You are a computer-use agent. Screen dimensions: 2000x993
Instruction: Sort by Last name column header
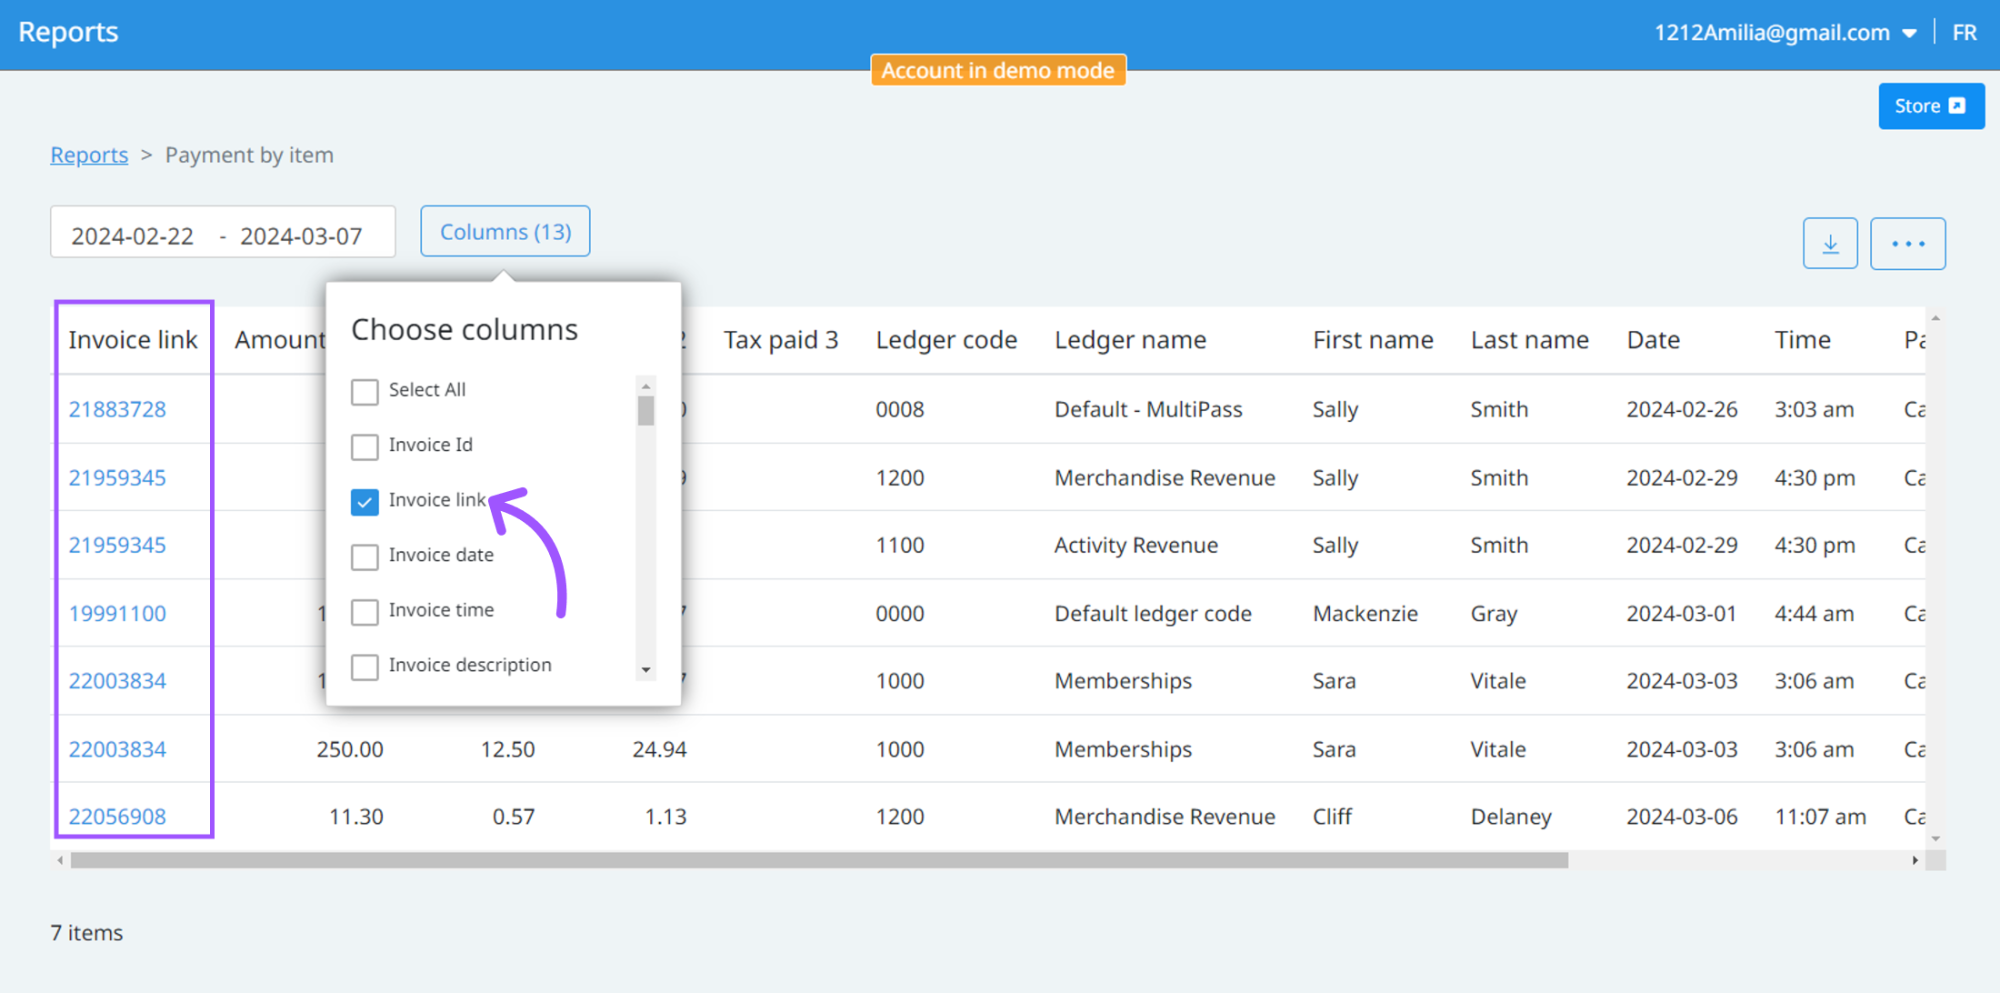tap(1529, 340)
